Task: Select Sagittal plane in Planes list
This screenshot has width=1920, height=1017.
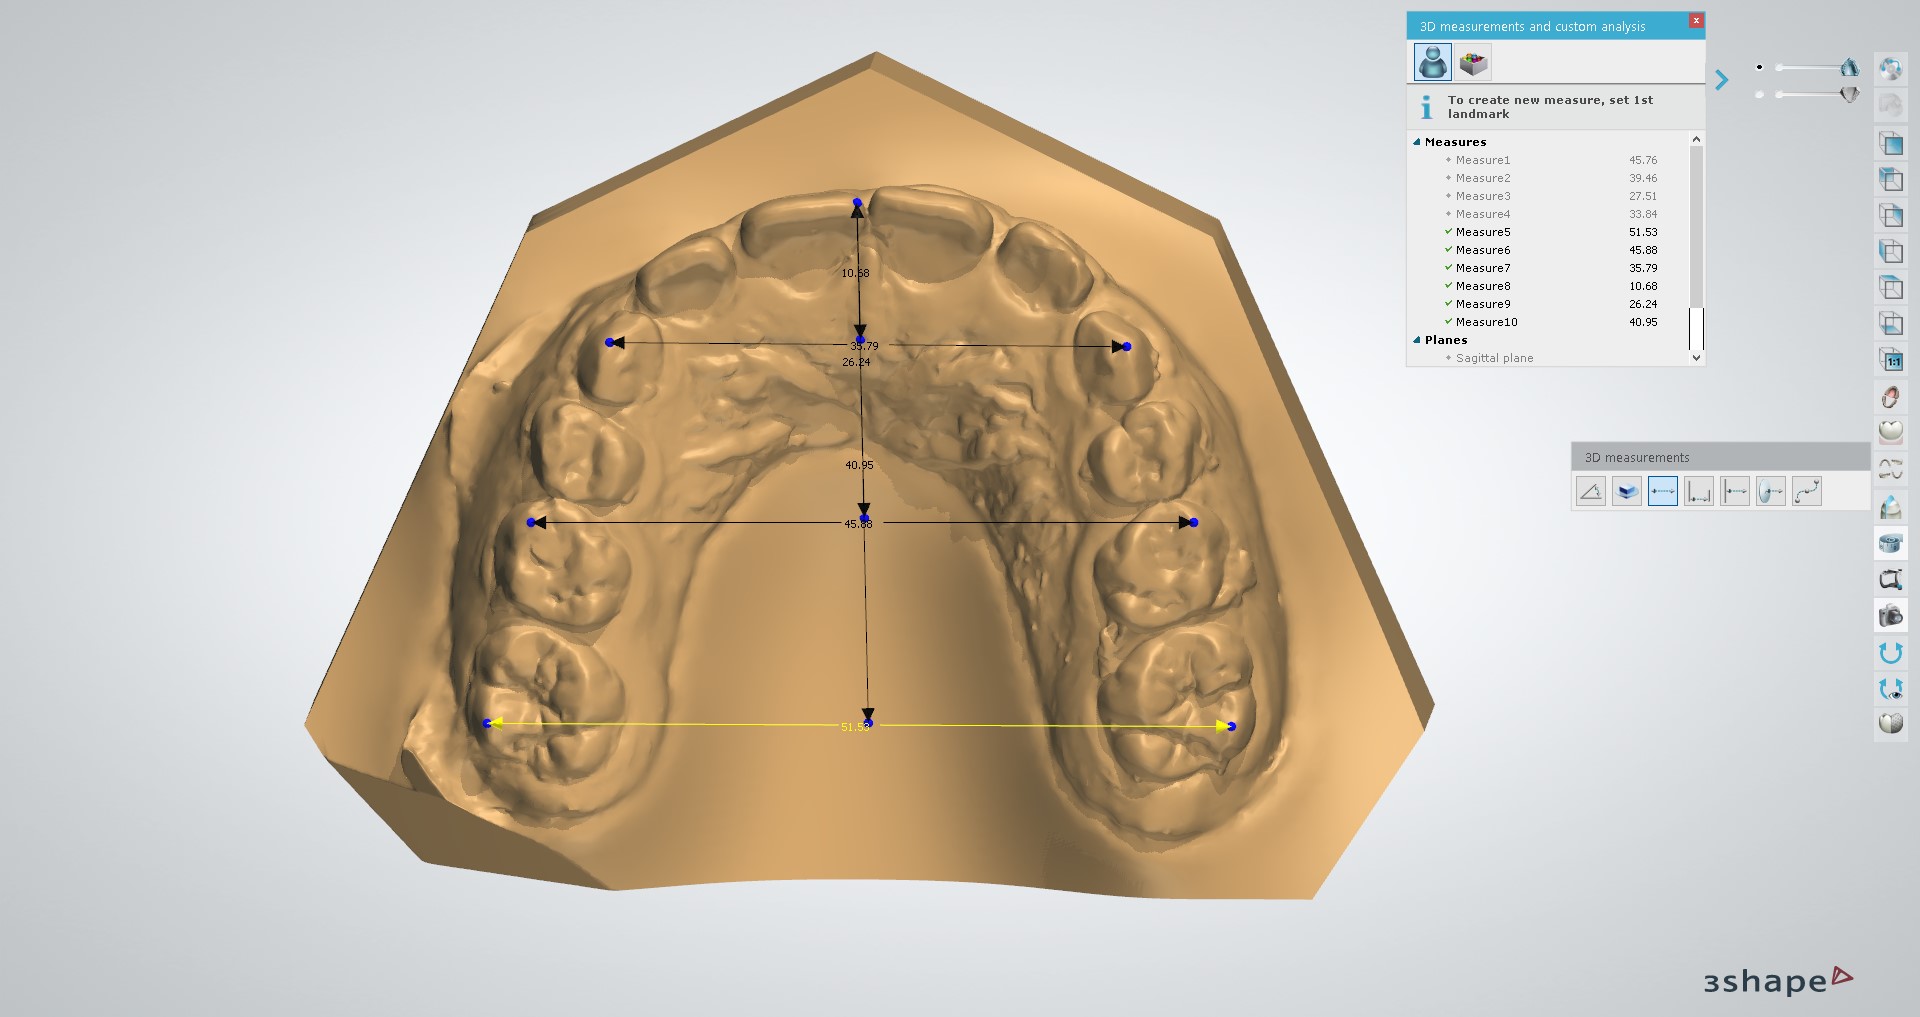Action: click(1494, 358)
